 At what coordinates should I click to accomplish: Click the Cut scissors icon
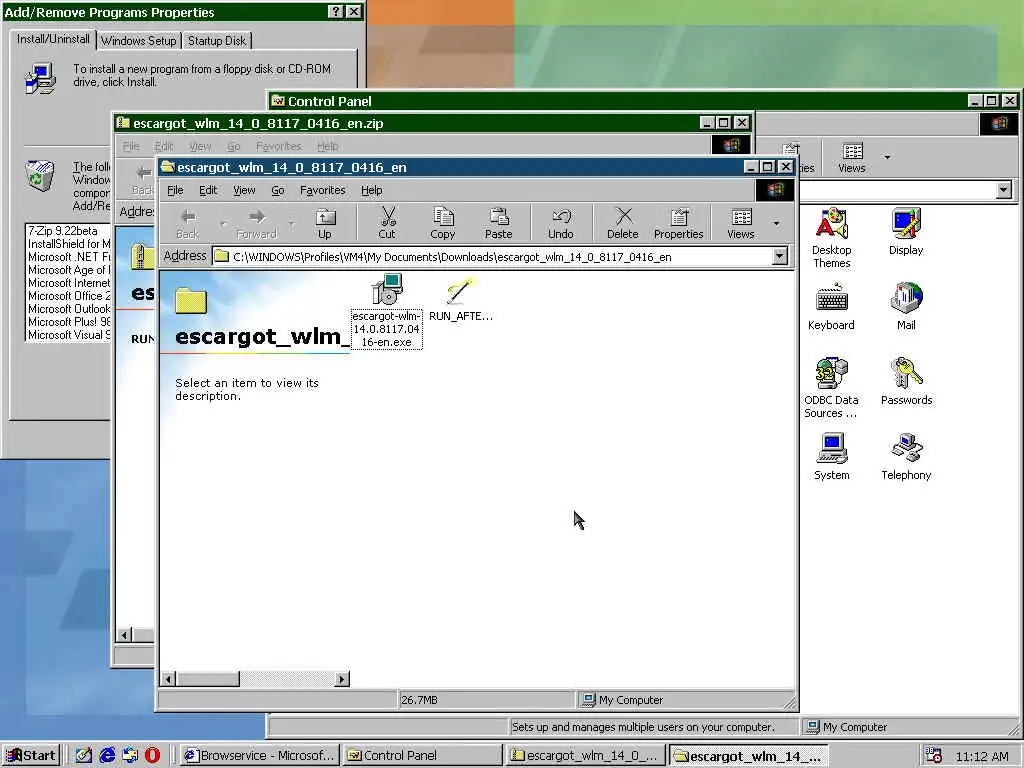click(x=387, y=223)
